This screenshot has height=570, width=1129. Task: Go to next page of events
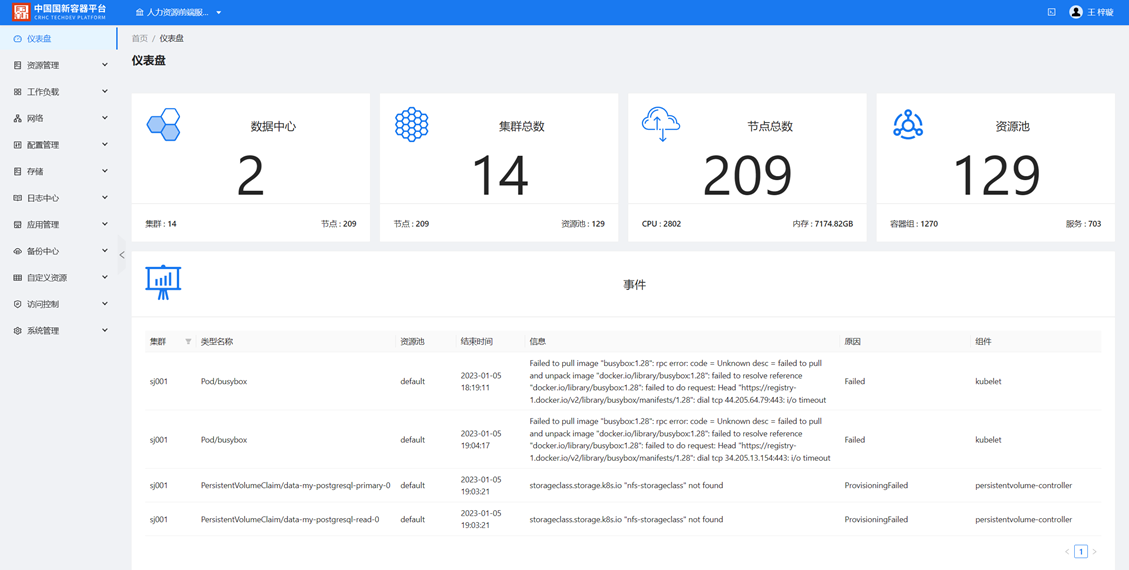[1095, 551]
